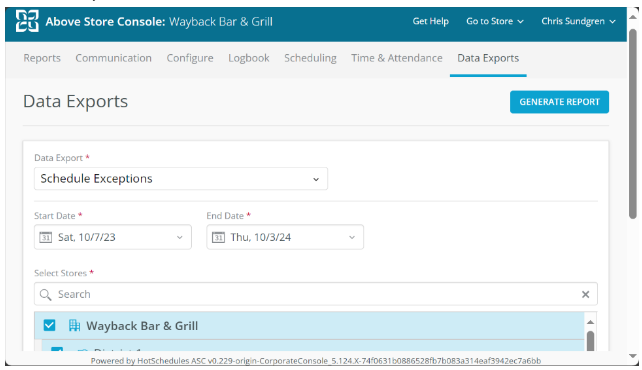Open the Communication tab

point(113,58)
